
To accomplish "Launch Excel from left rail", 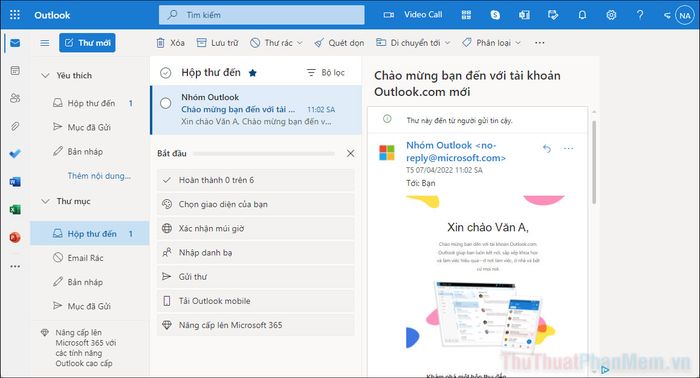I will (x=15, y=209).
